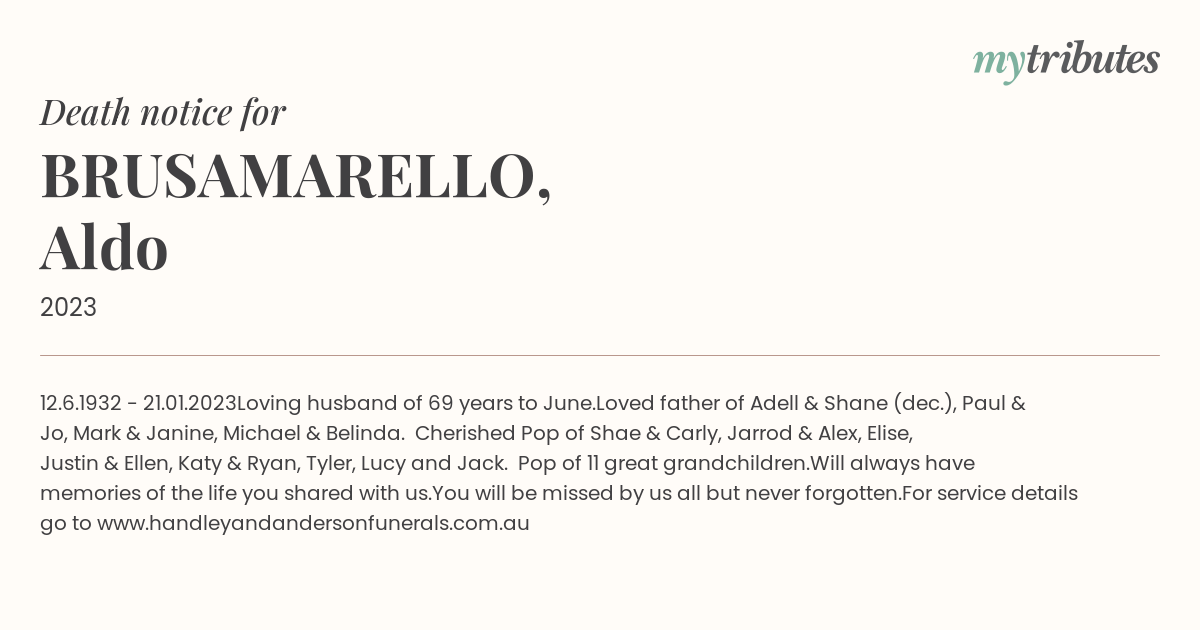Click the mytributes logo
The image size is (1200, 630).
[1066, 61]
